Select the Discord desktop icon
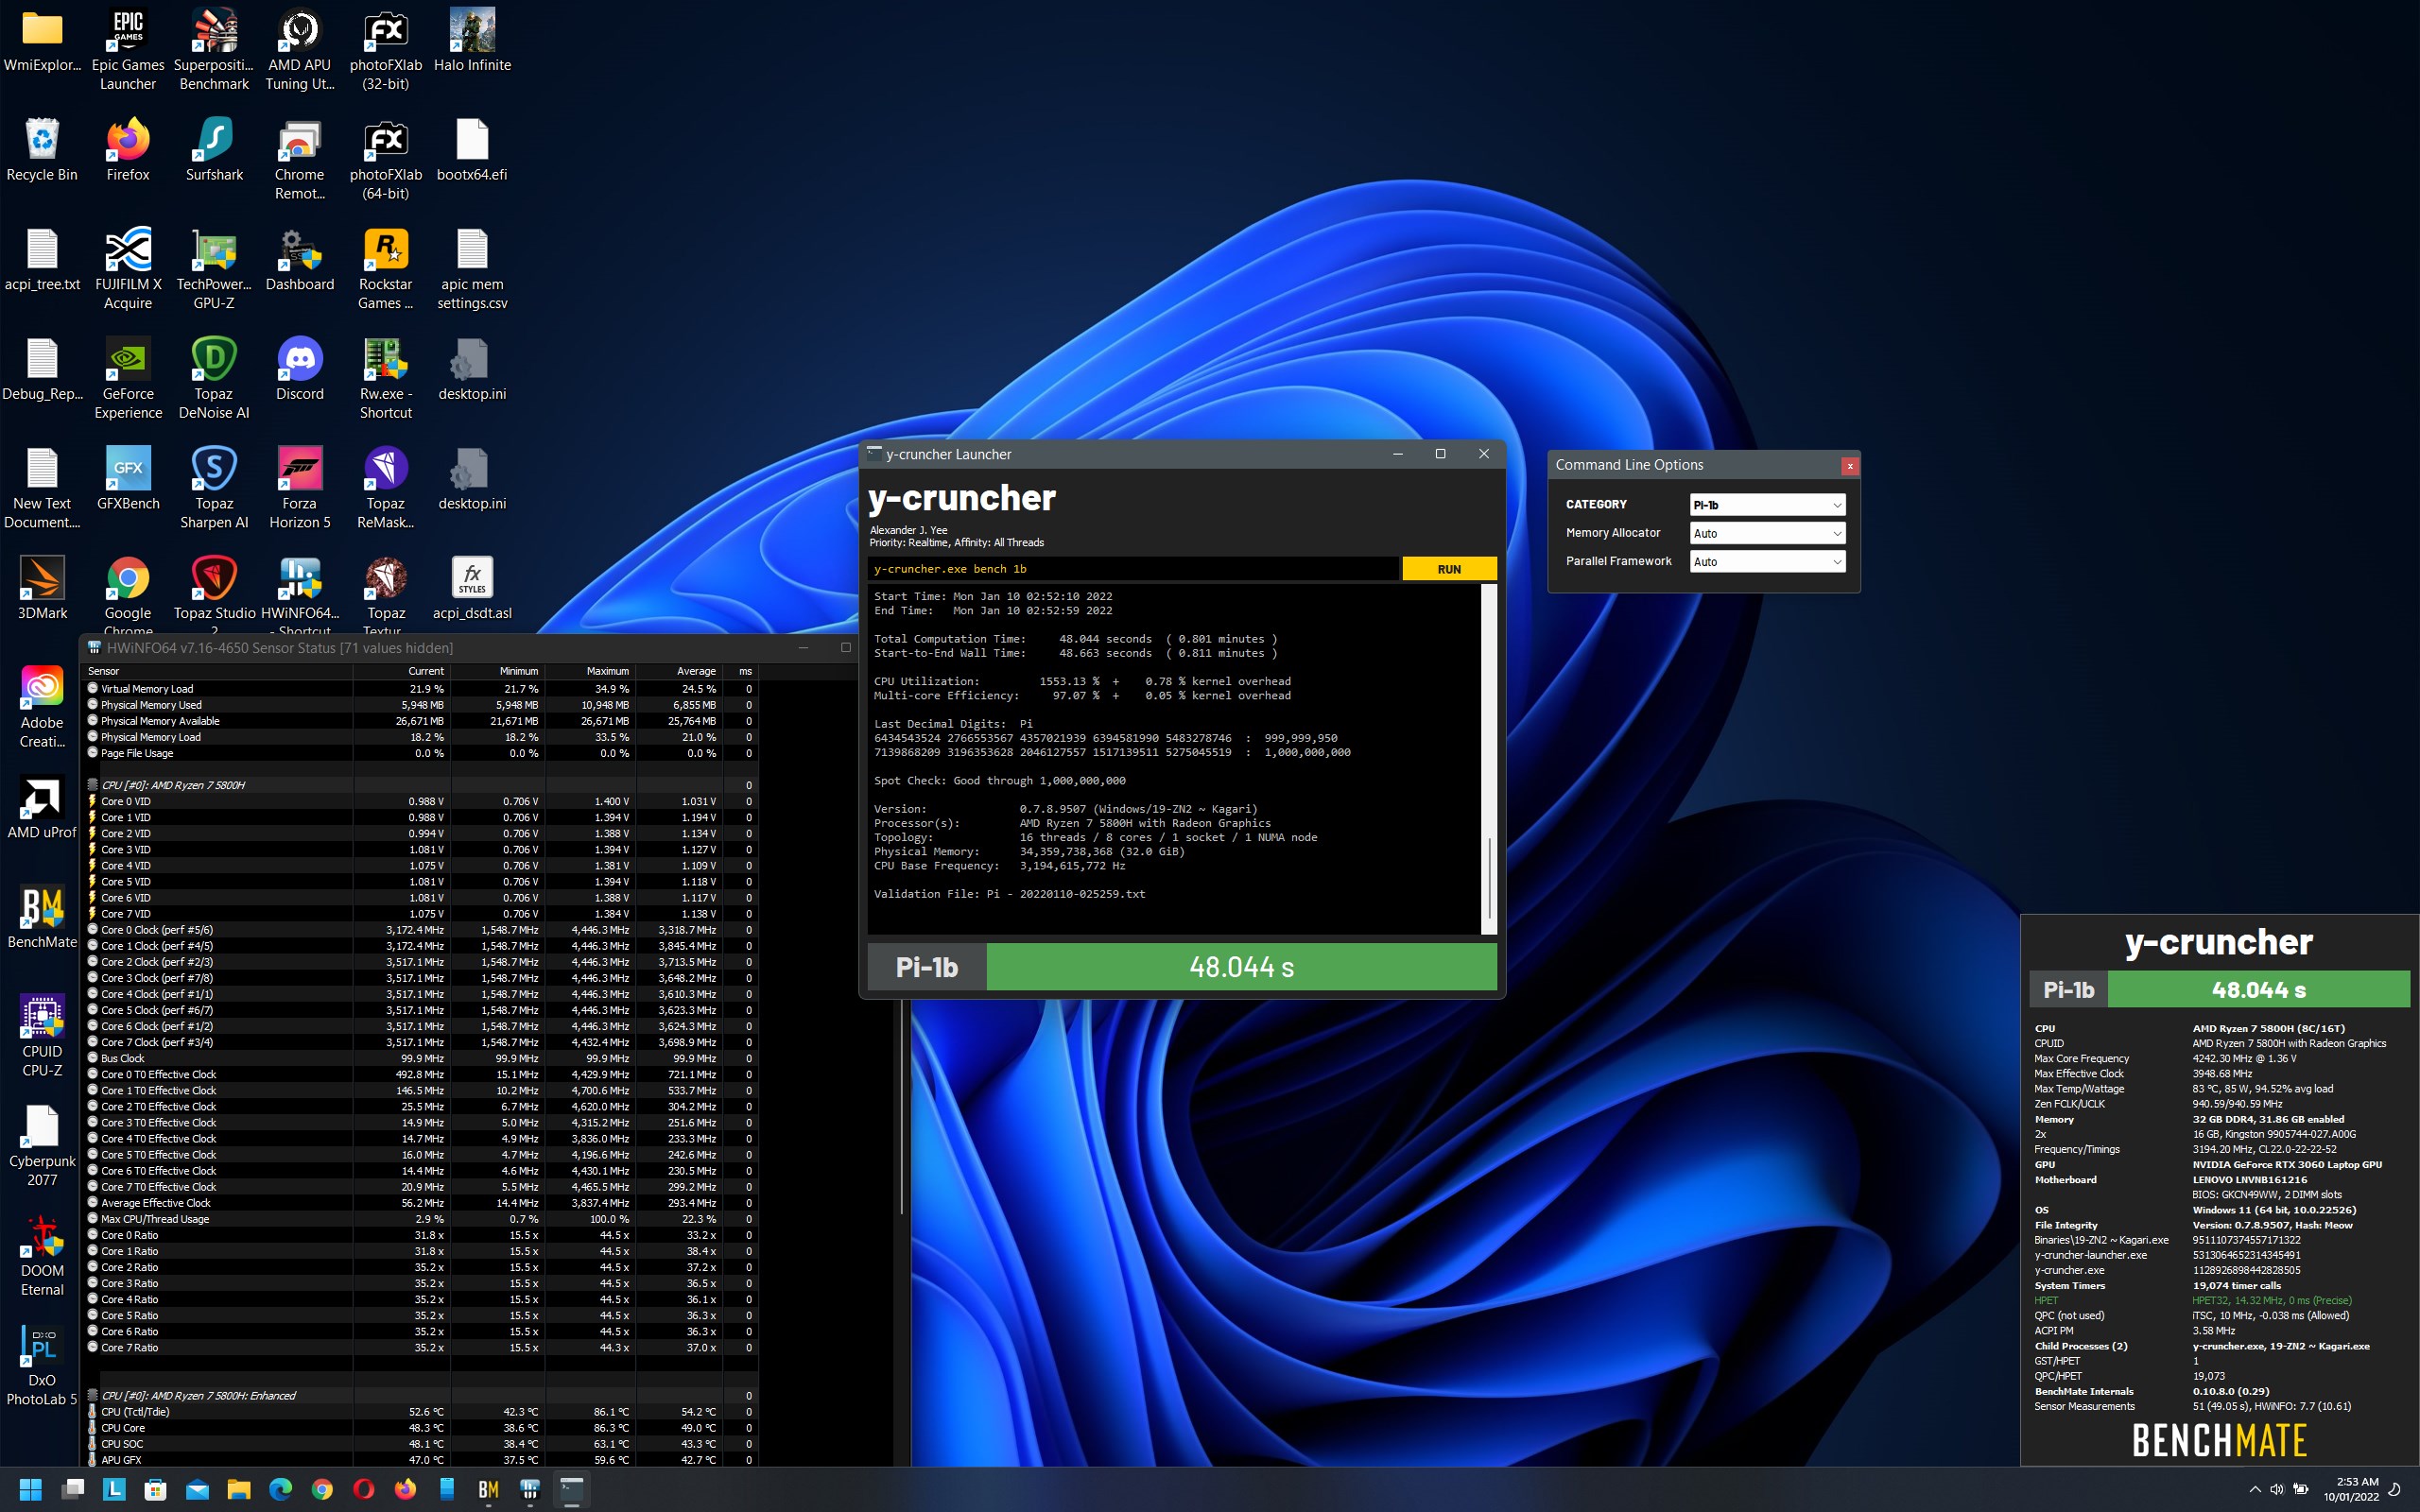The height and width of the screenshot is (1512, 2420). (299, 370)
